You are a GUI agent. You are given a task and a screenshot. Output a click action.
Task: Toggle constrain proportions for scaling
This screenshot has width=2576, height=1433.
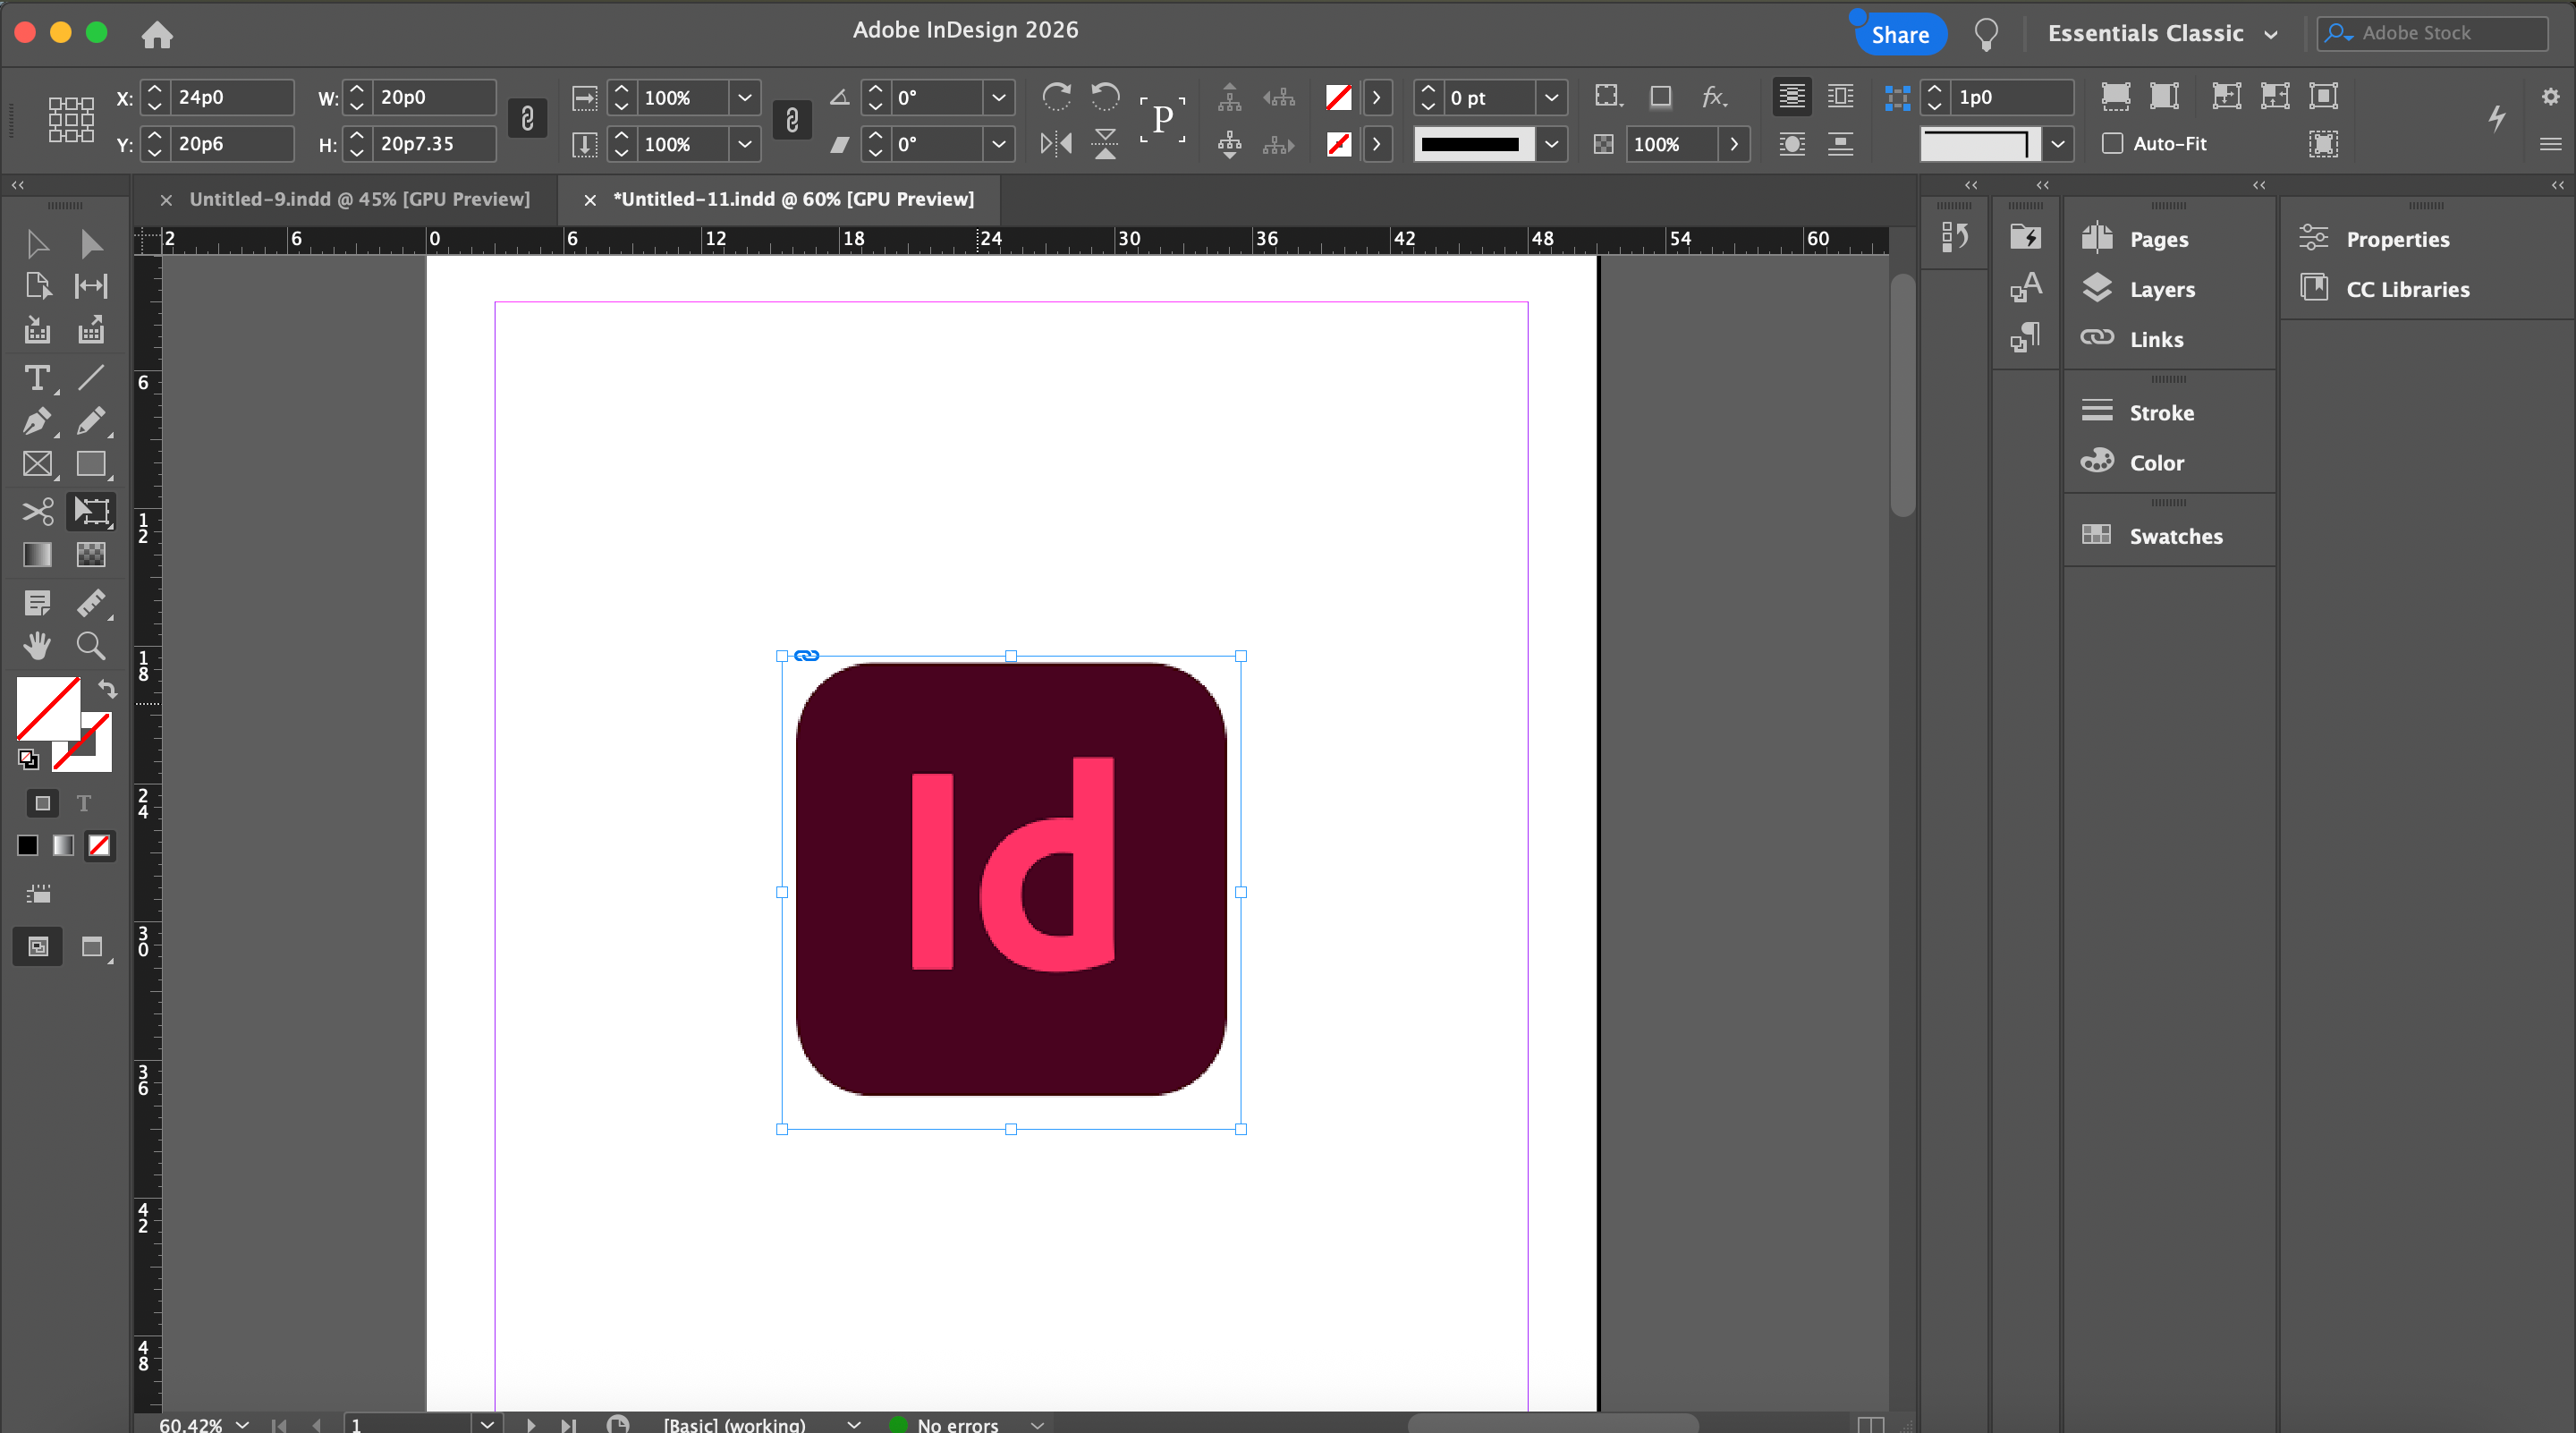coord(792,120)
